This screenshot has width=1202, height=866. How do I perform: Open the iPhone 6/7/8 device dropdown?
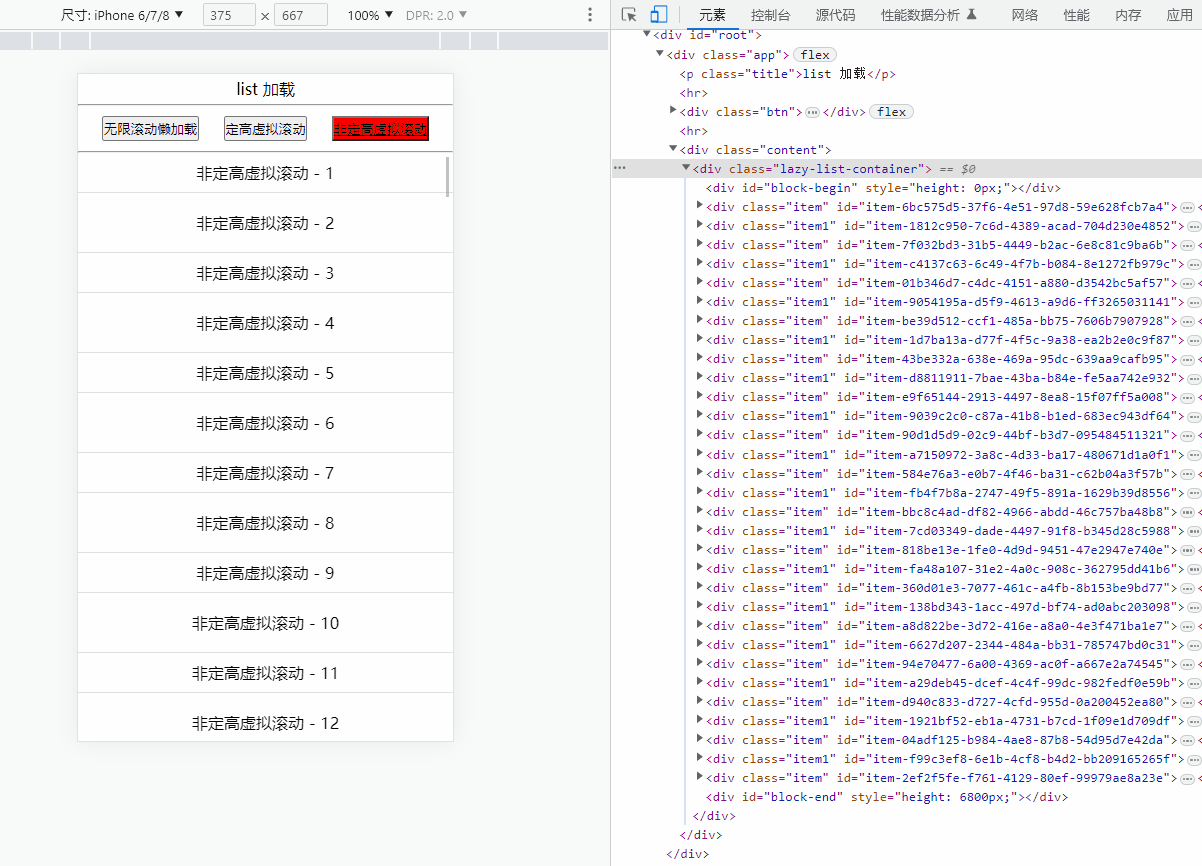point(122,15)
